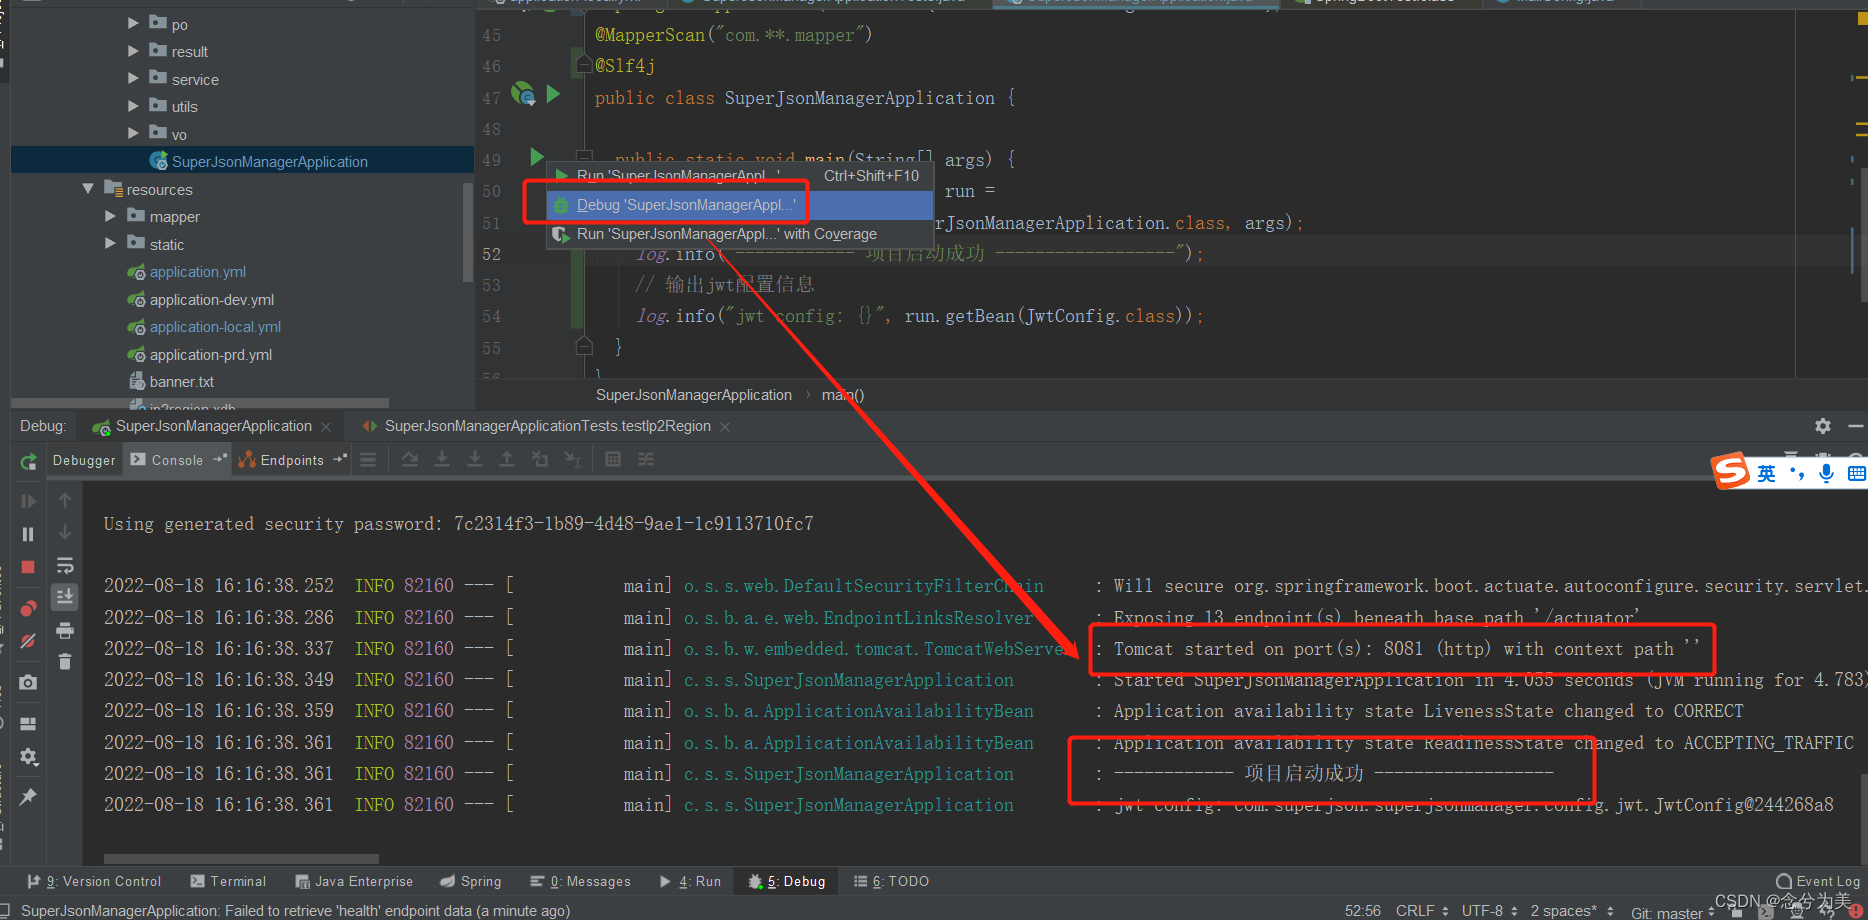Expand the static resources folder
This screenshot has width=1868, height=920.
(111, 243)
